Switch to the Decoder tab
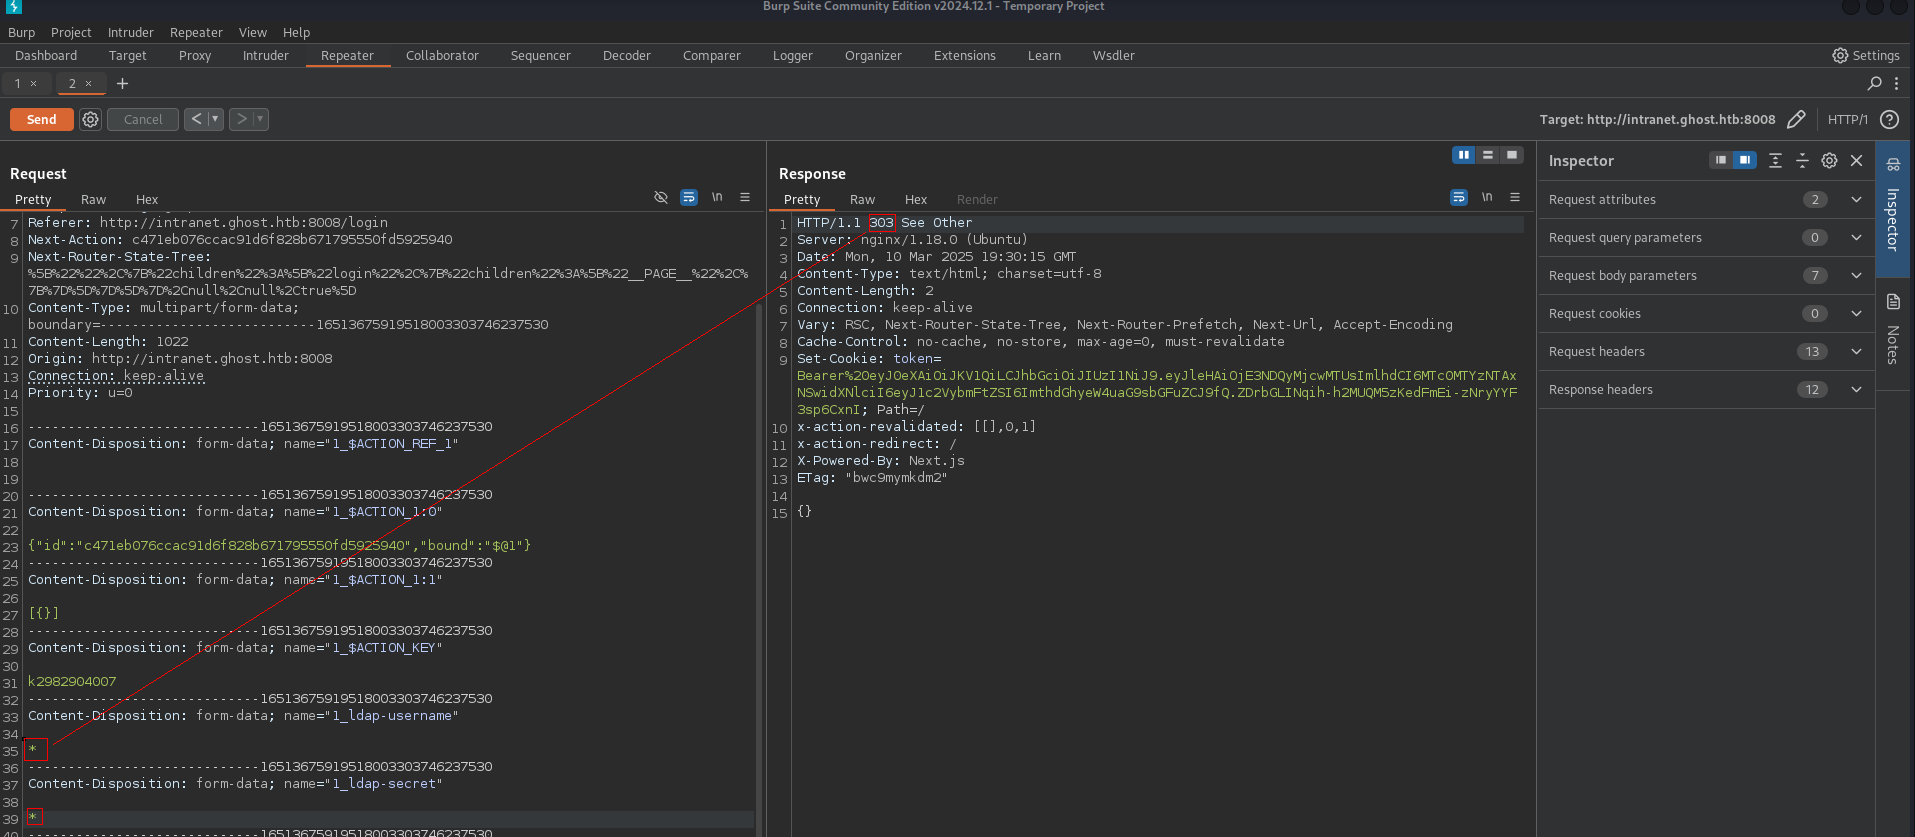This screenshot has height=837, width=1915. pos(627,56)
